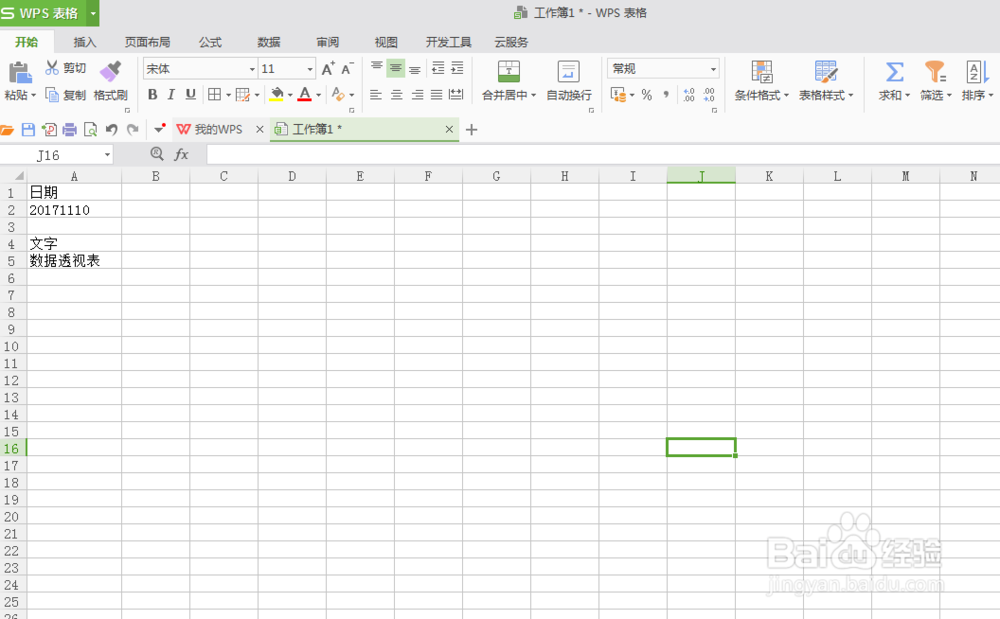Screen dimensions: 1000x619
Task: Apply red font color
Action: [305, 95]
